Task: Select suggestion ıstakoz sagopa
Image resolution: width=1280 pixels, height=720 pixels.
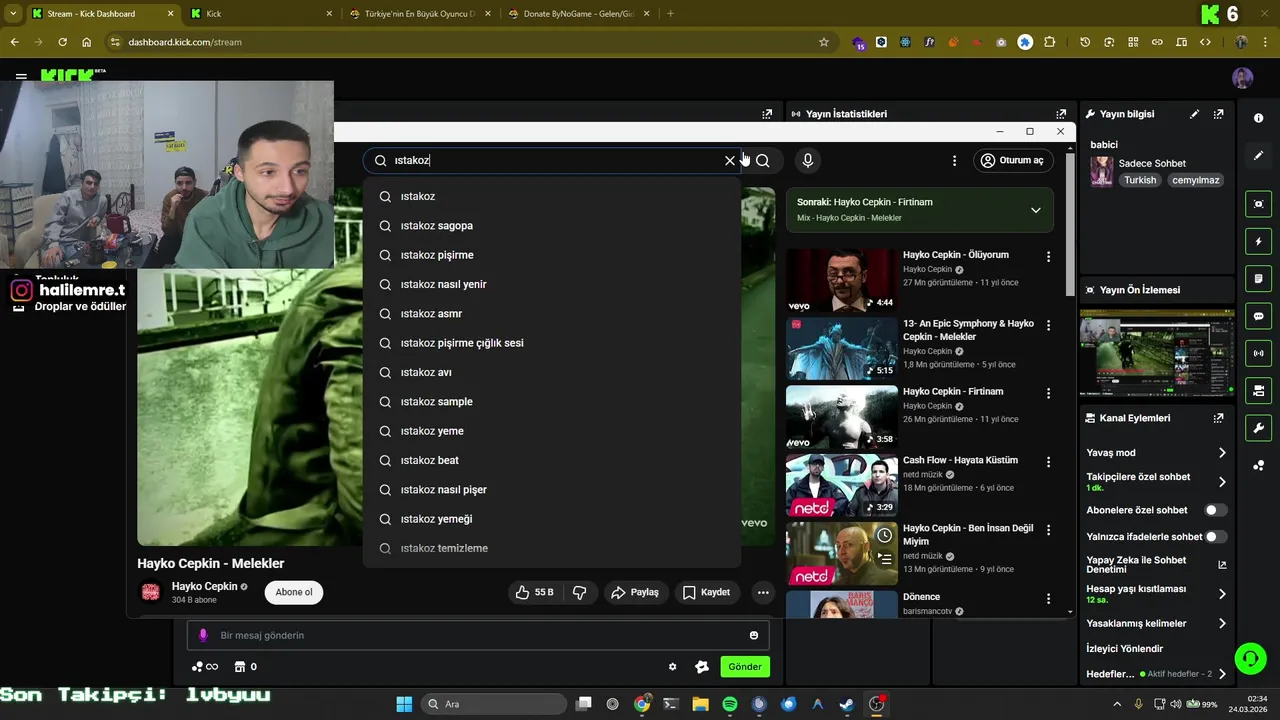Action: coord(552,226)
